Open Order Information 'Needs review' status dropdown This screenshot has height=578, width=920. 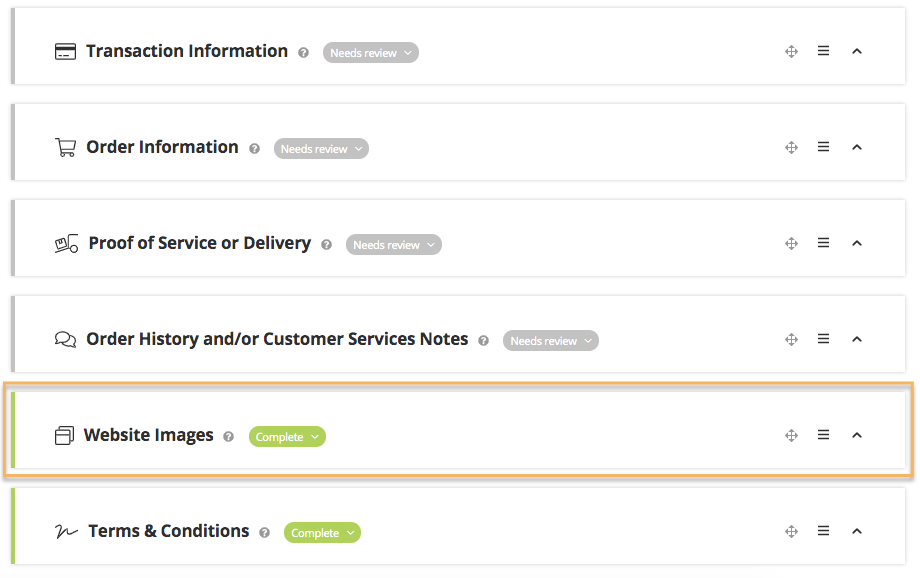coord(321,149)
